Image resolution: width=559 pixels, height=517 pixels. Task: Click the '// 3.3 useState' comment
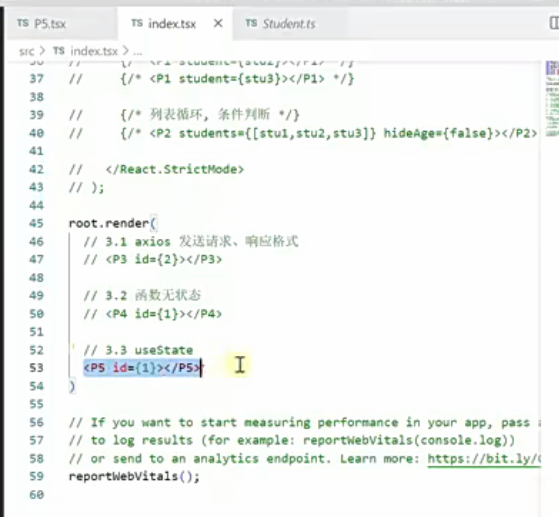point(138,350)
